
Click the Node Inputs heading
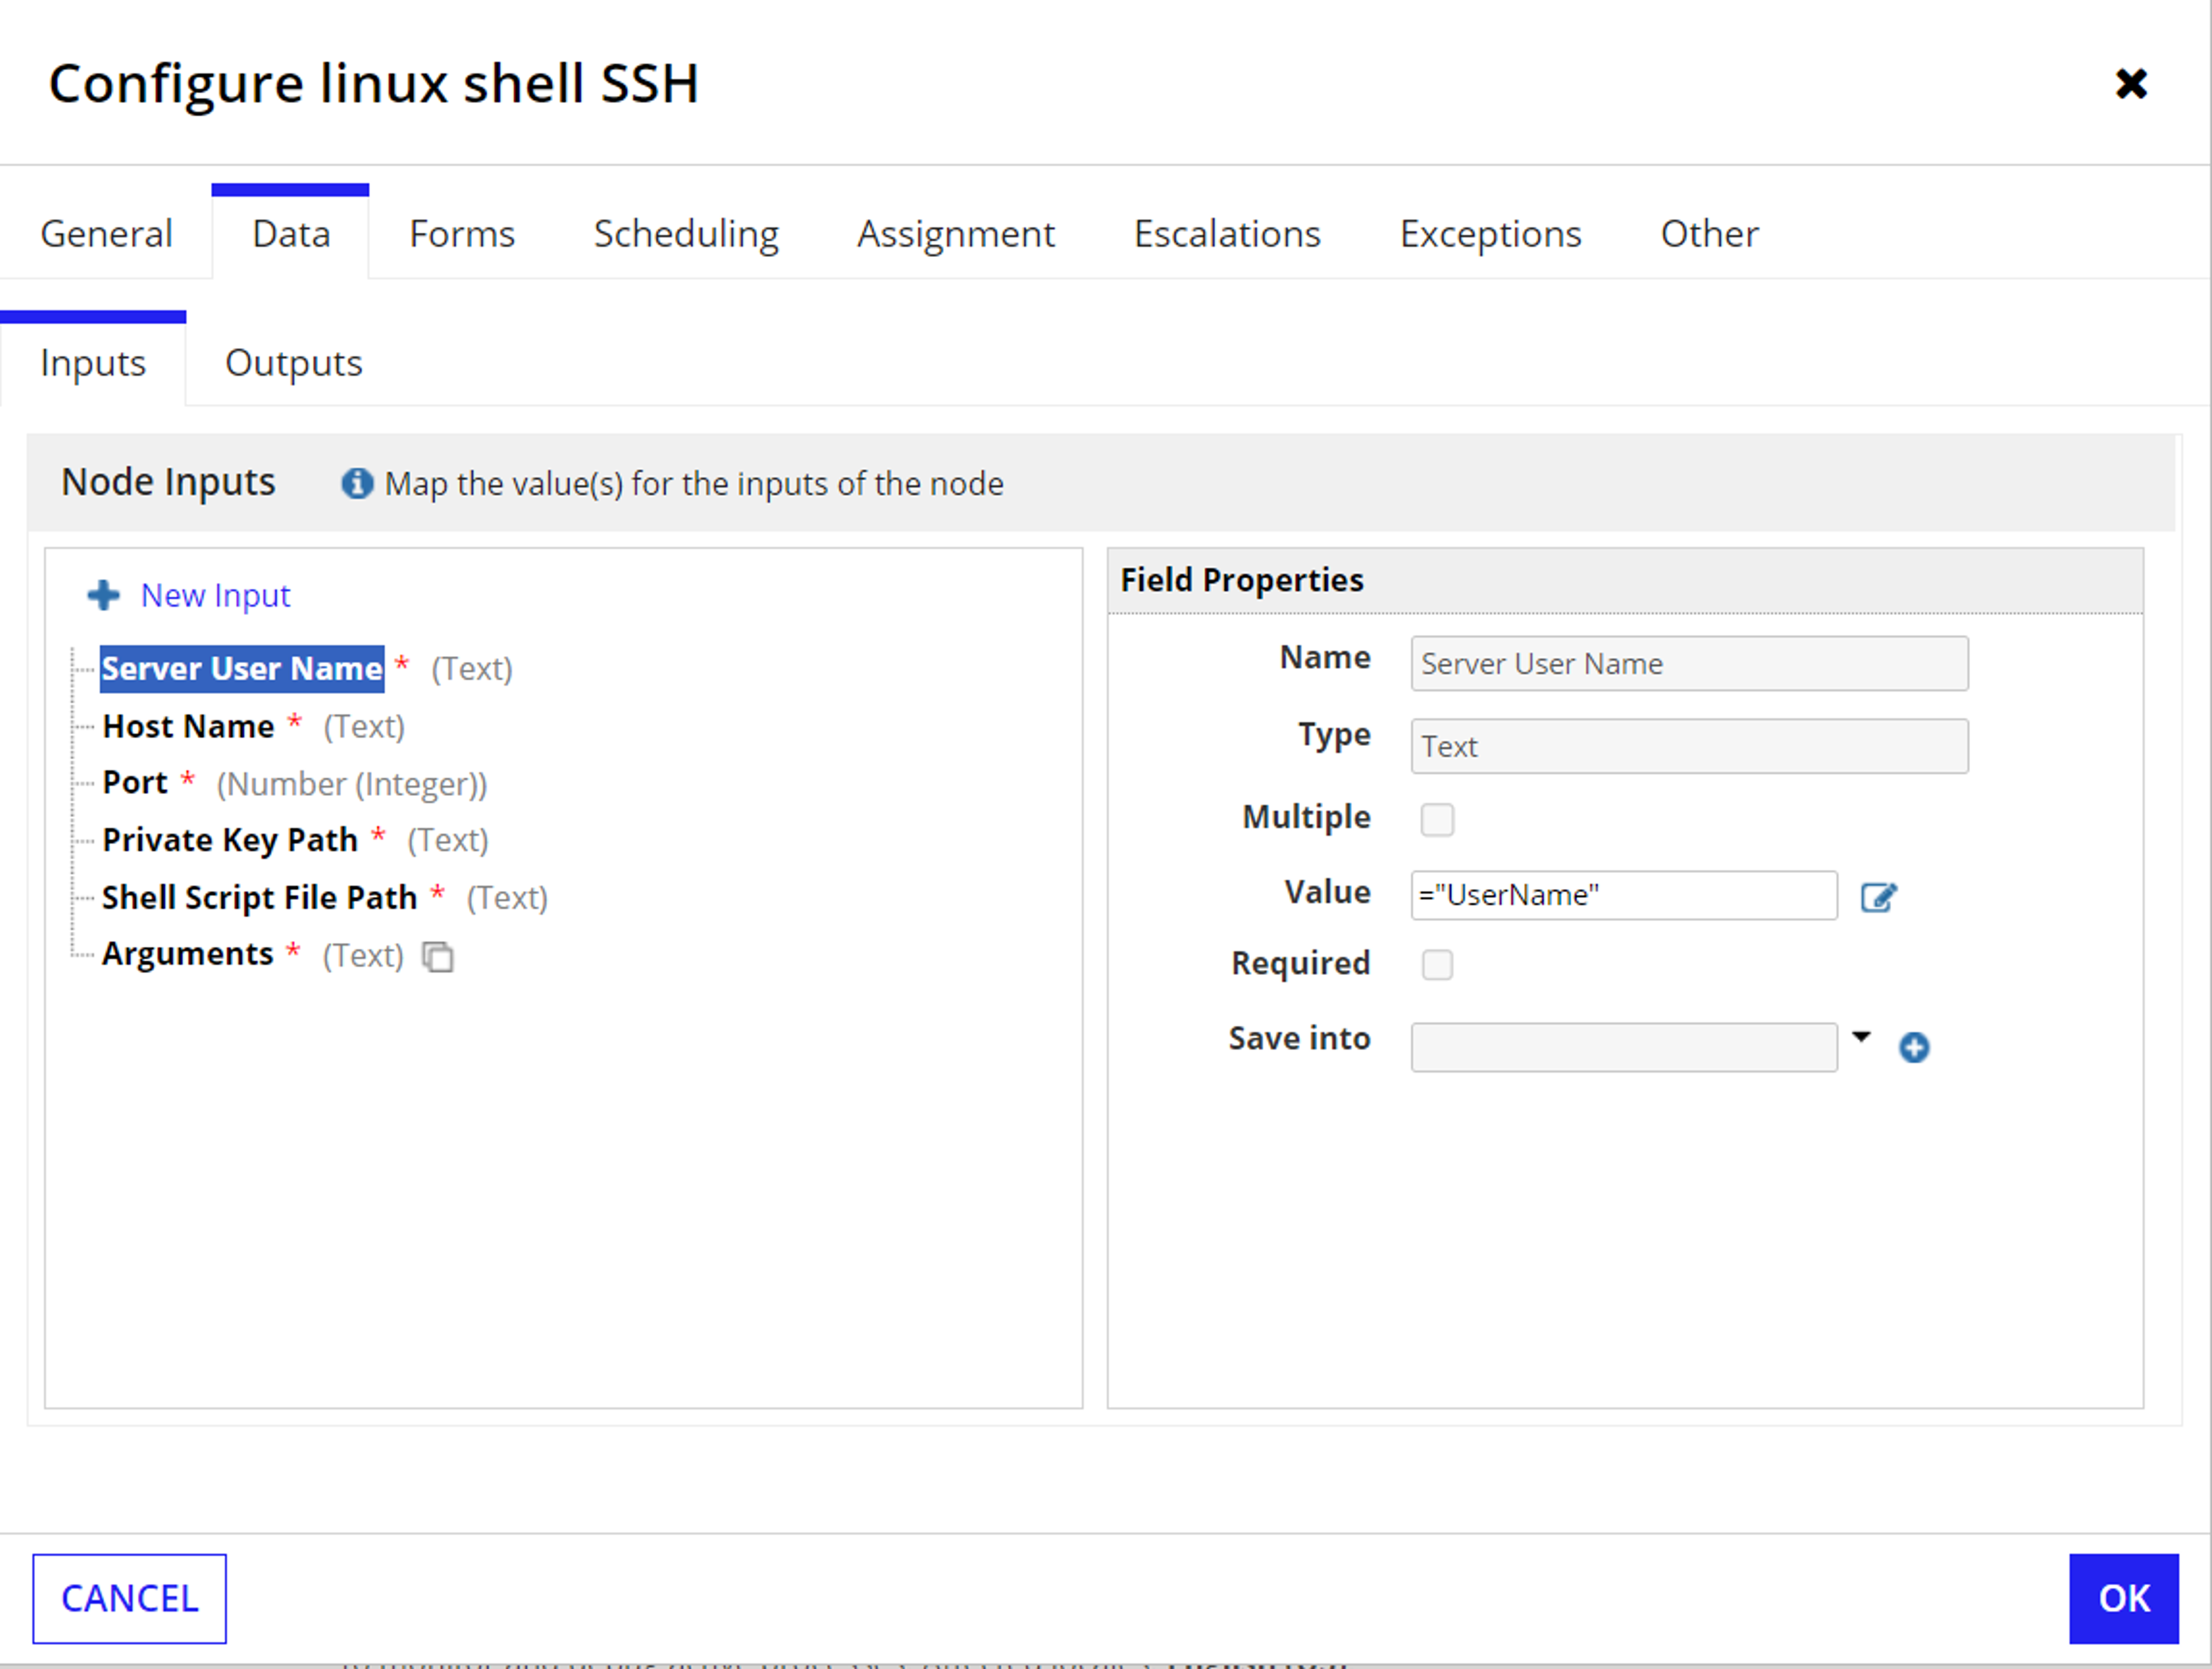click(x=168, y=482)
